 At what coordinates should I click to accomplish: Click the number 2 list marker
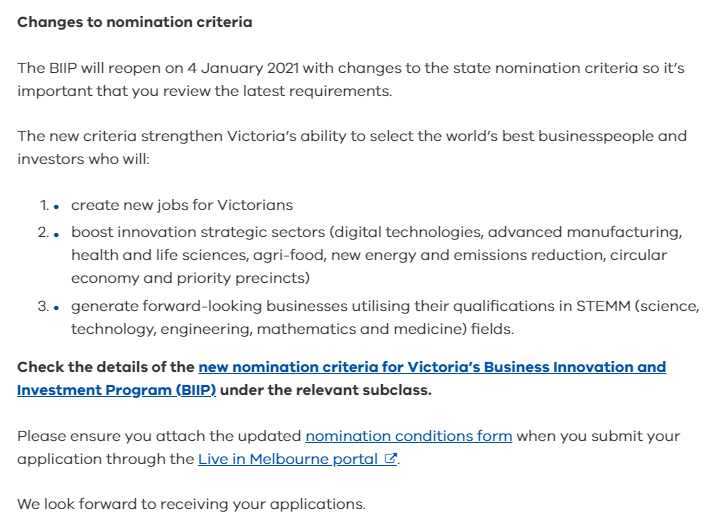[x=43, y=232]
